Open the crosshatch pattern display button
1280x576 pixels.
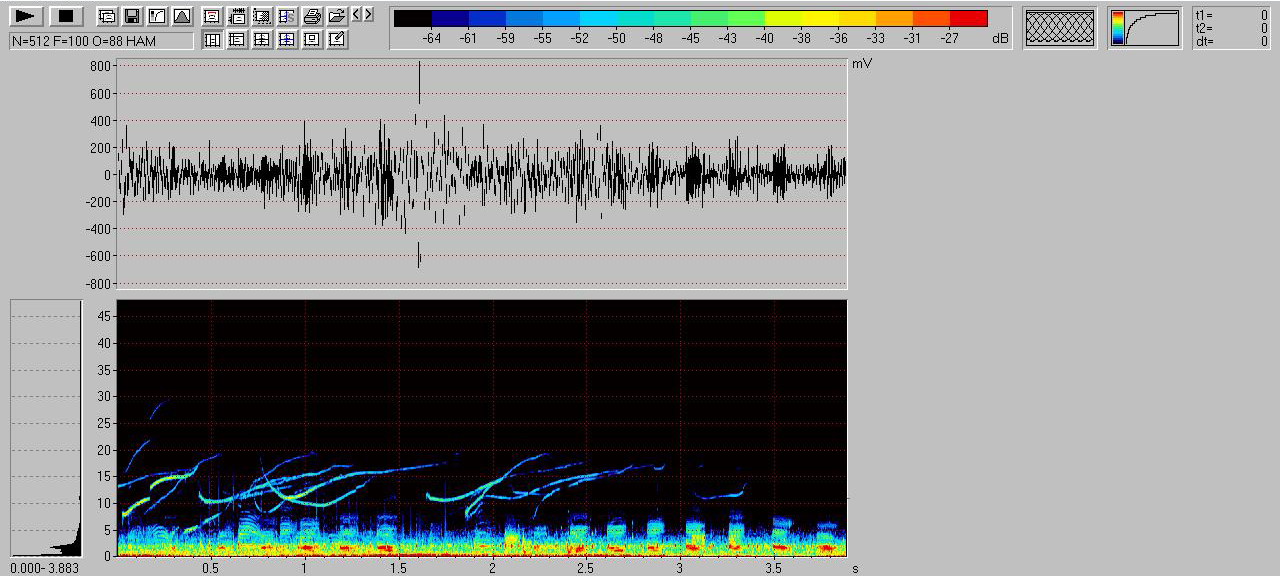(x=1060, y=28)
